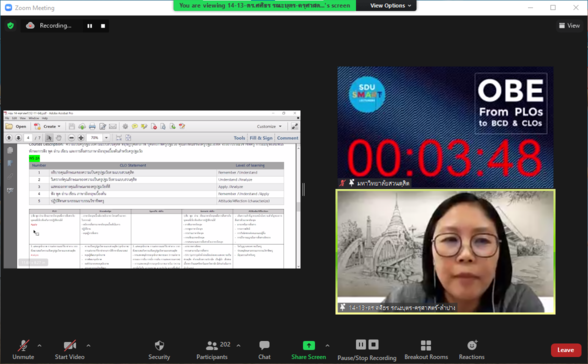Viewport: 588px width, 364px height.
Task: Click the Print icon in Acrobat
Action: pos(92,126)
